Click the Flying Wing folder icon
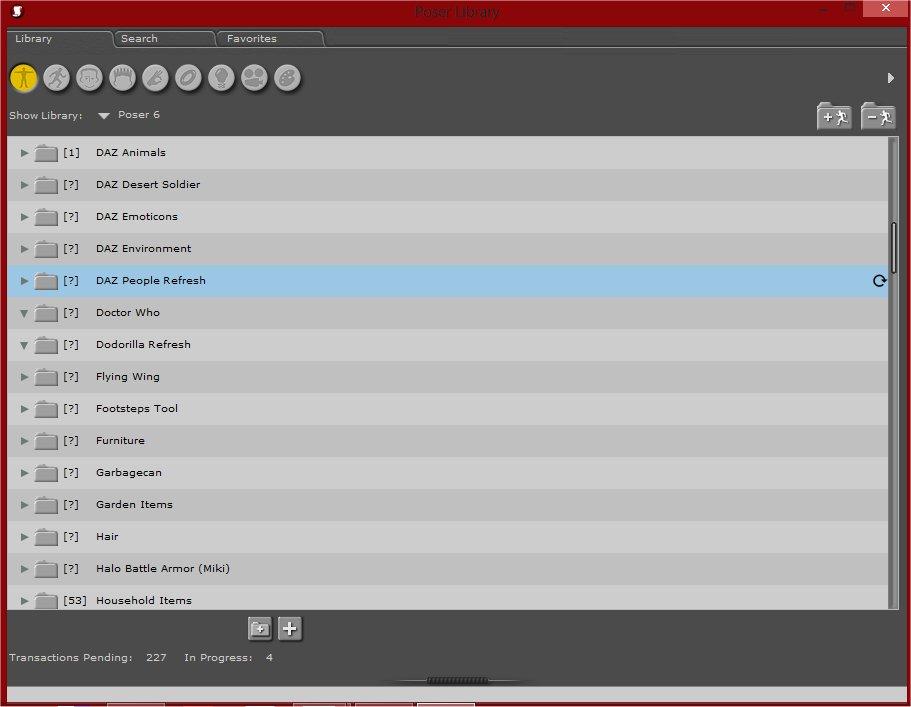 tap(46, 378)
